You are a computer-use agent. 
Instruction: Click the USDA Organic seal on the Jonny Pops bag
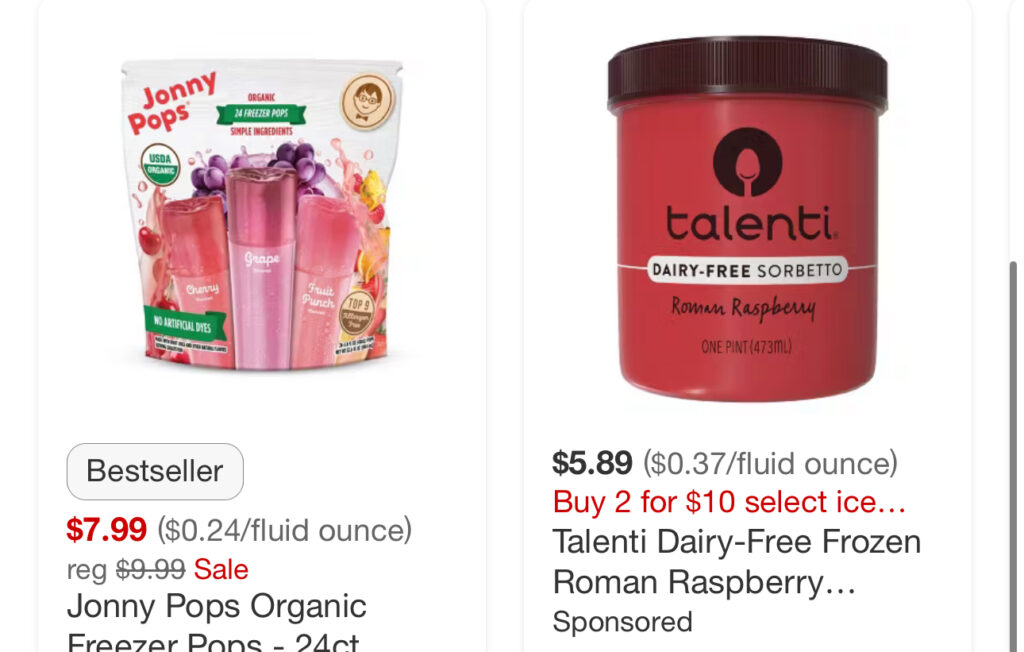(161, 164)
